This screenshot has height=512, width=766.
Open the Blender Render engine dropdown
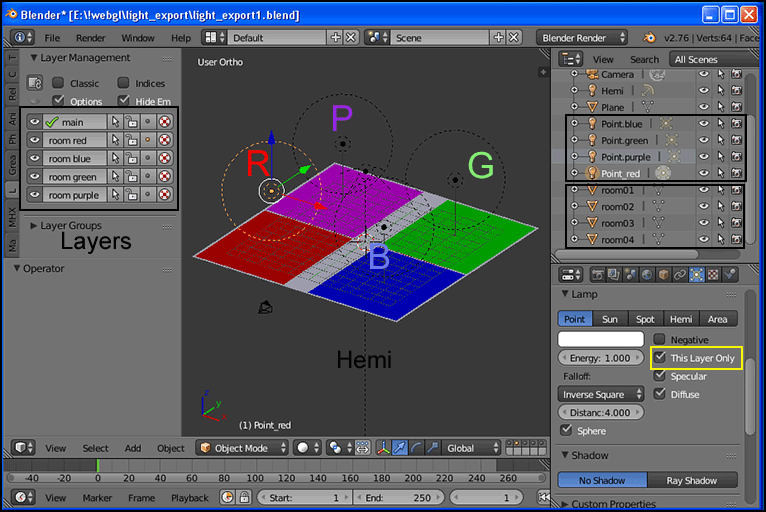581,38
